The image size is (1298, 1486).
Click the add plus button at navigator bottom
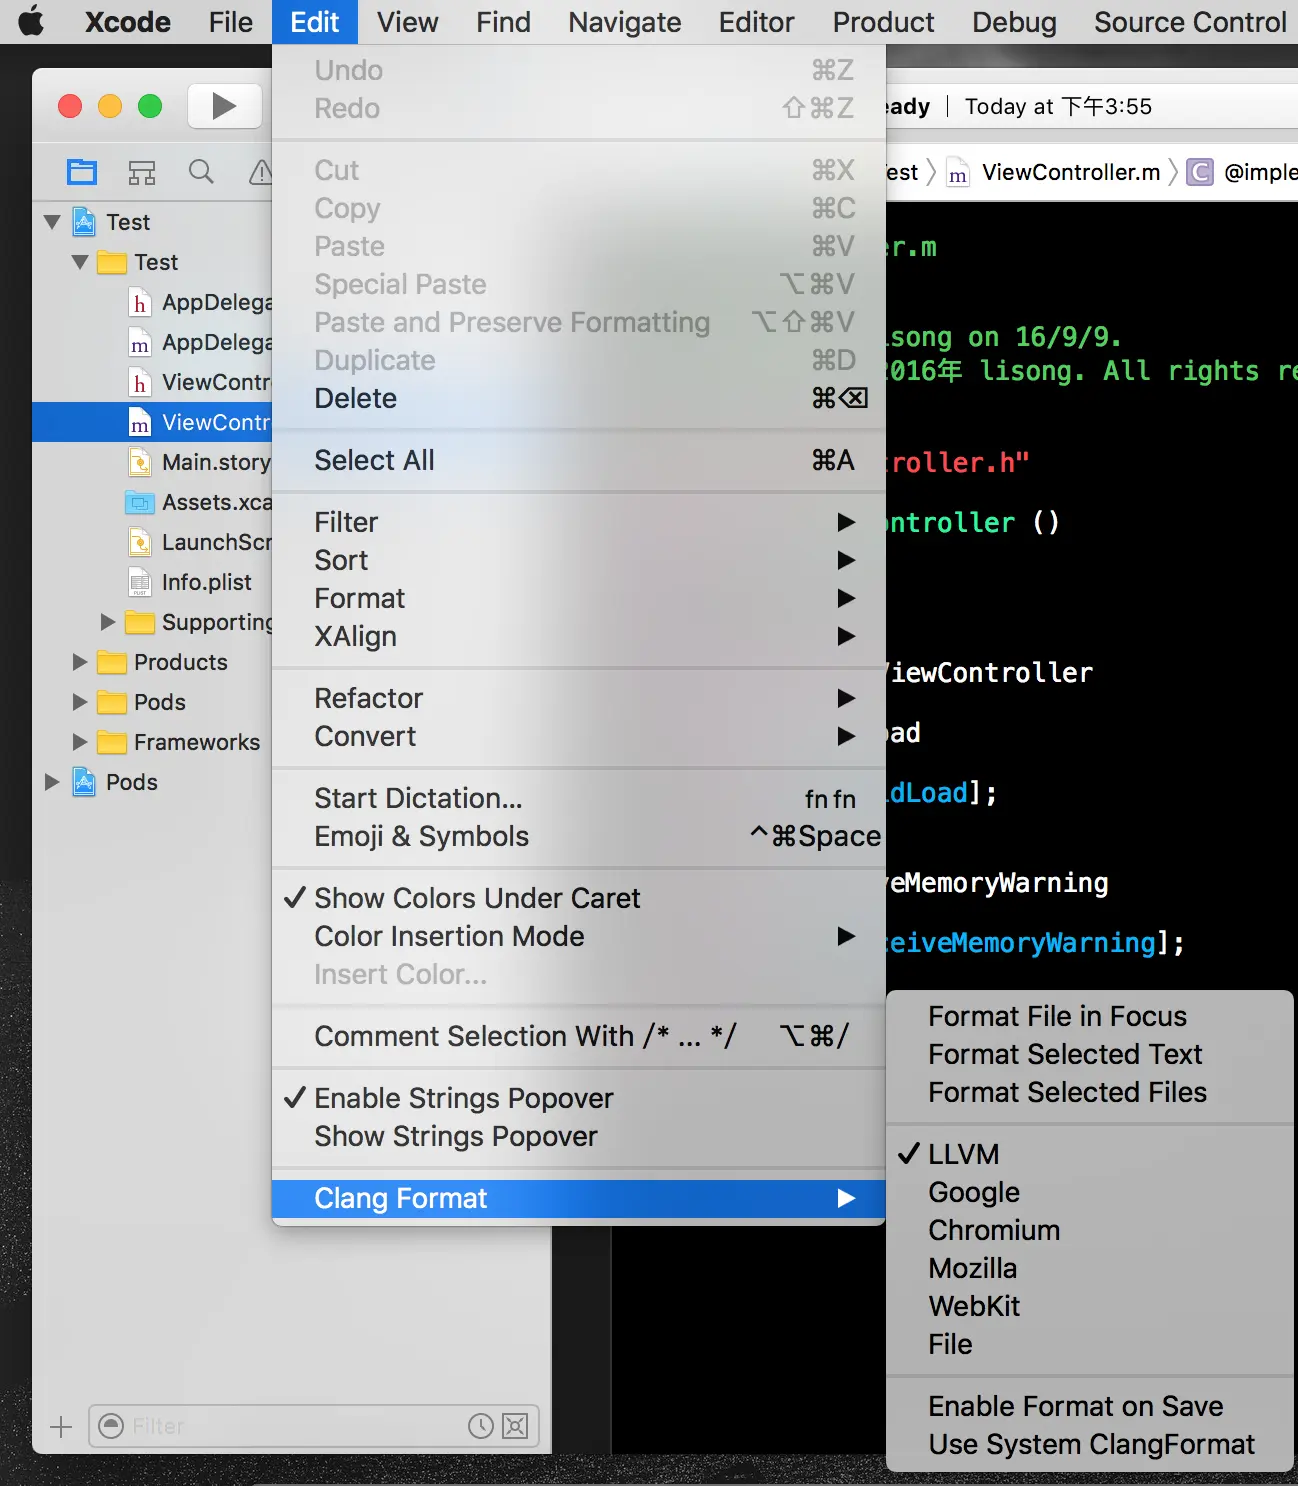[61, 1427]
